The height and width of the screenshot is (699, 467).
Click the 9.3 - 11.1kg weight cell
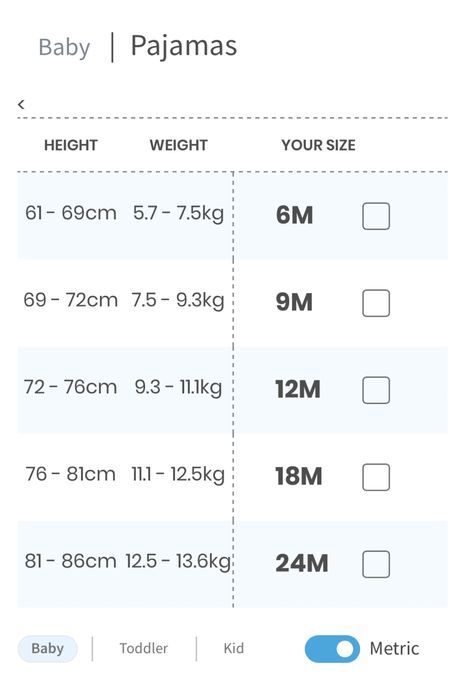pyautogui.click(x=178, y=387)
